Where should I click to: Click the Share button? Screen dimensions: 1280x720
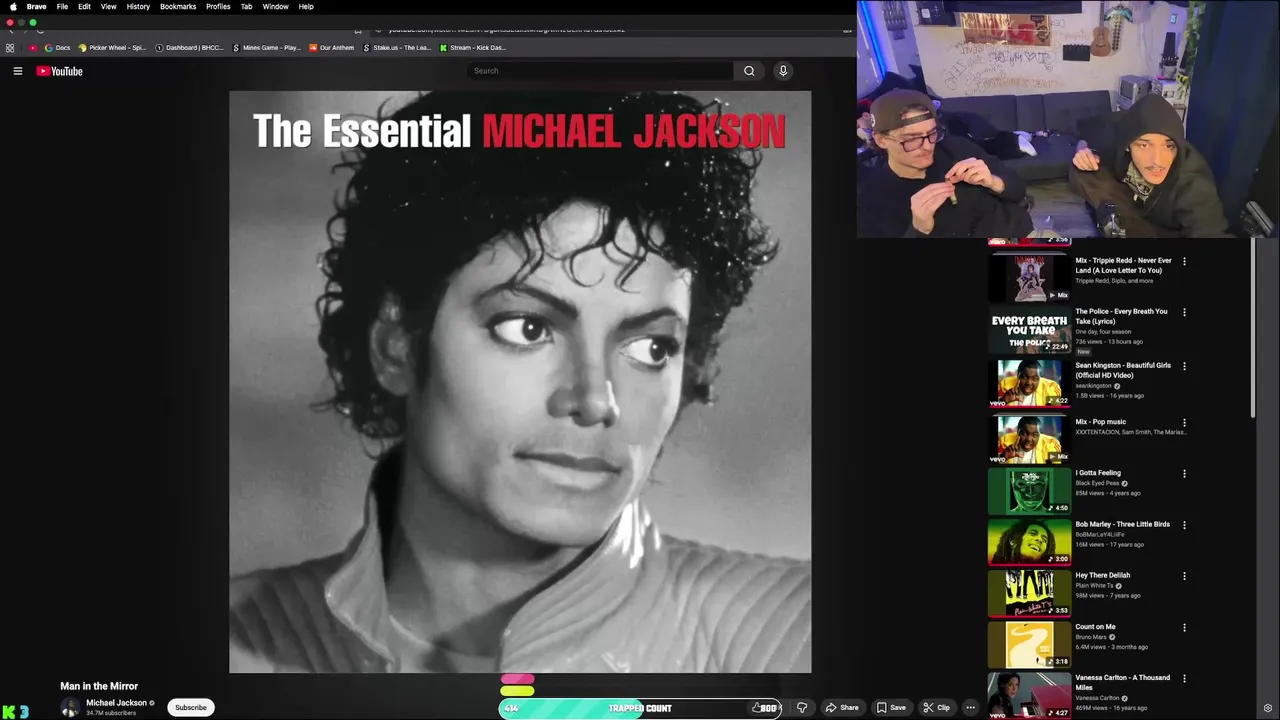(x=842, y=708)
